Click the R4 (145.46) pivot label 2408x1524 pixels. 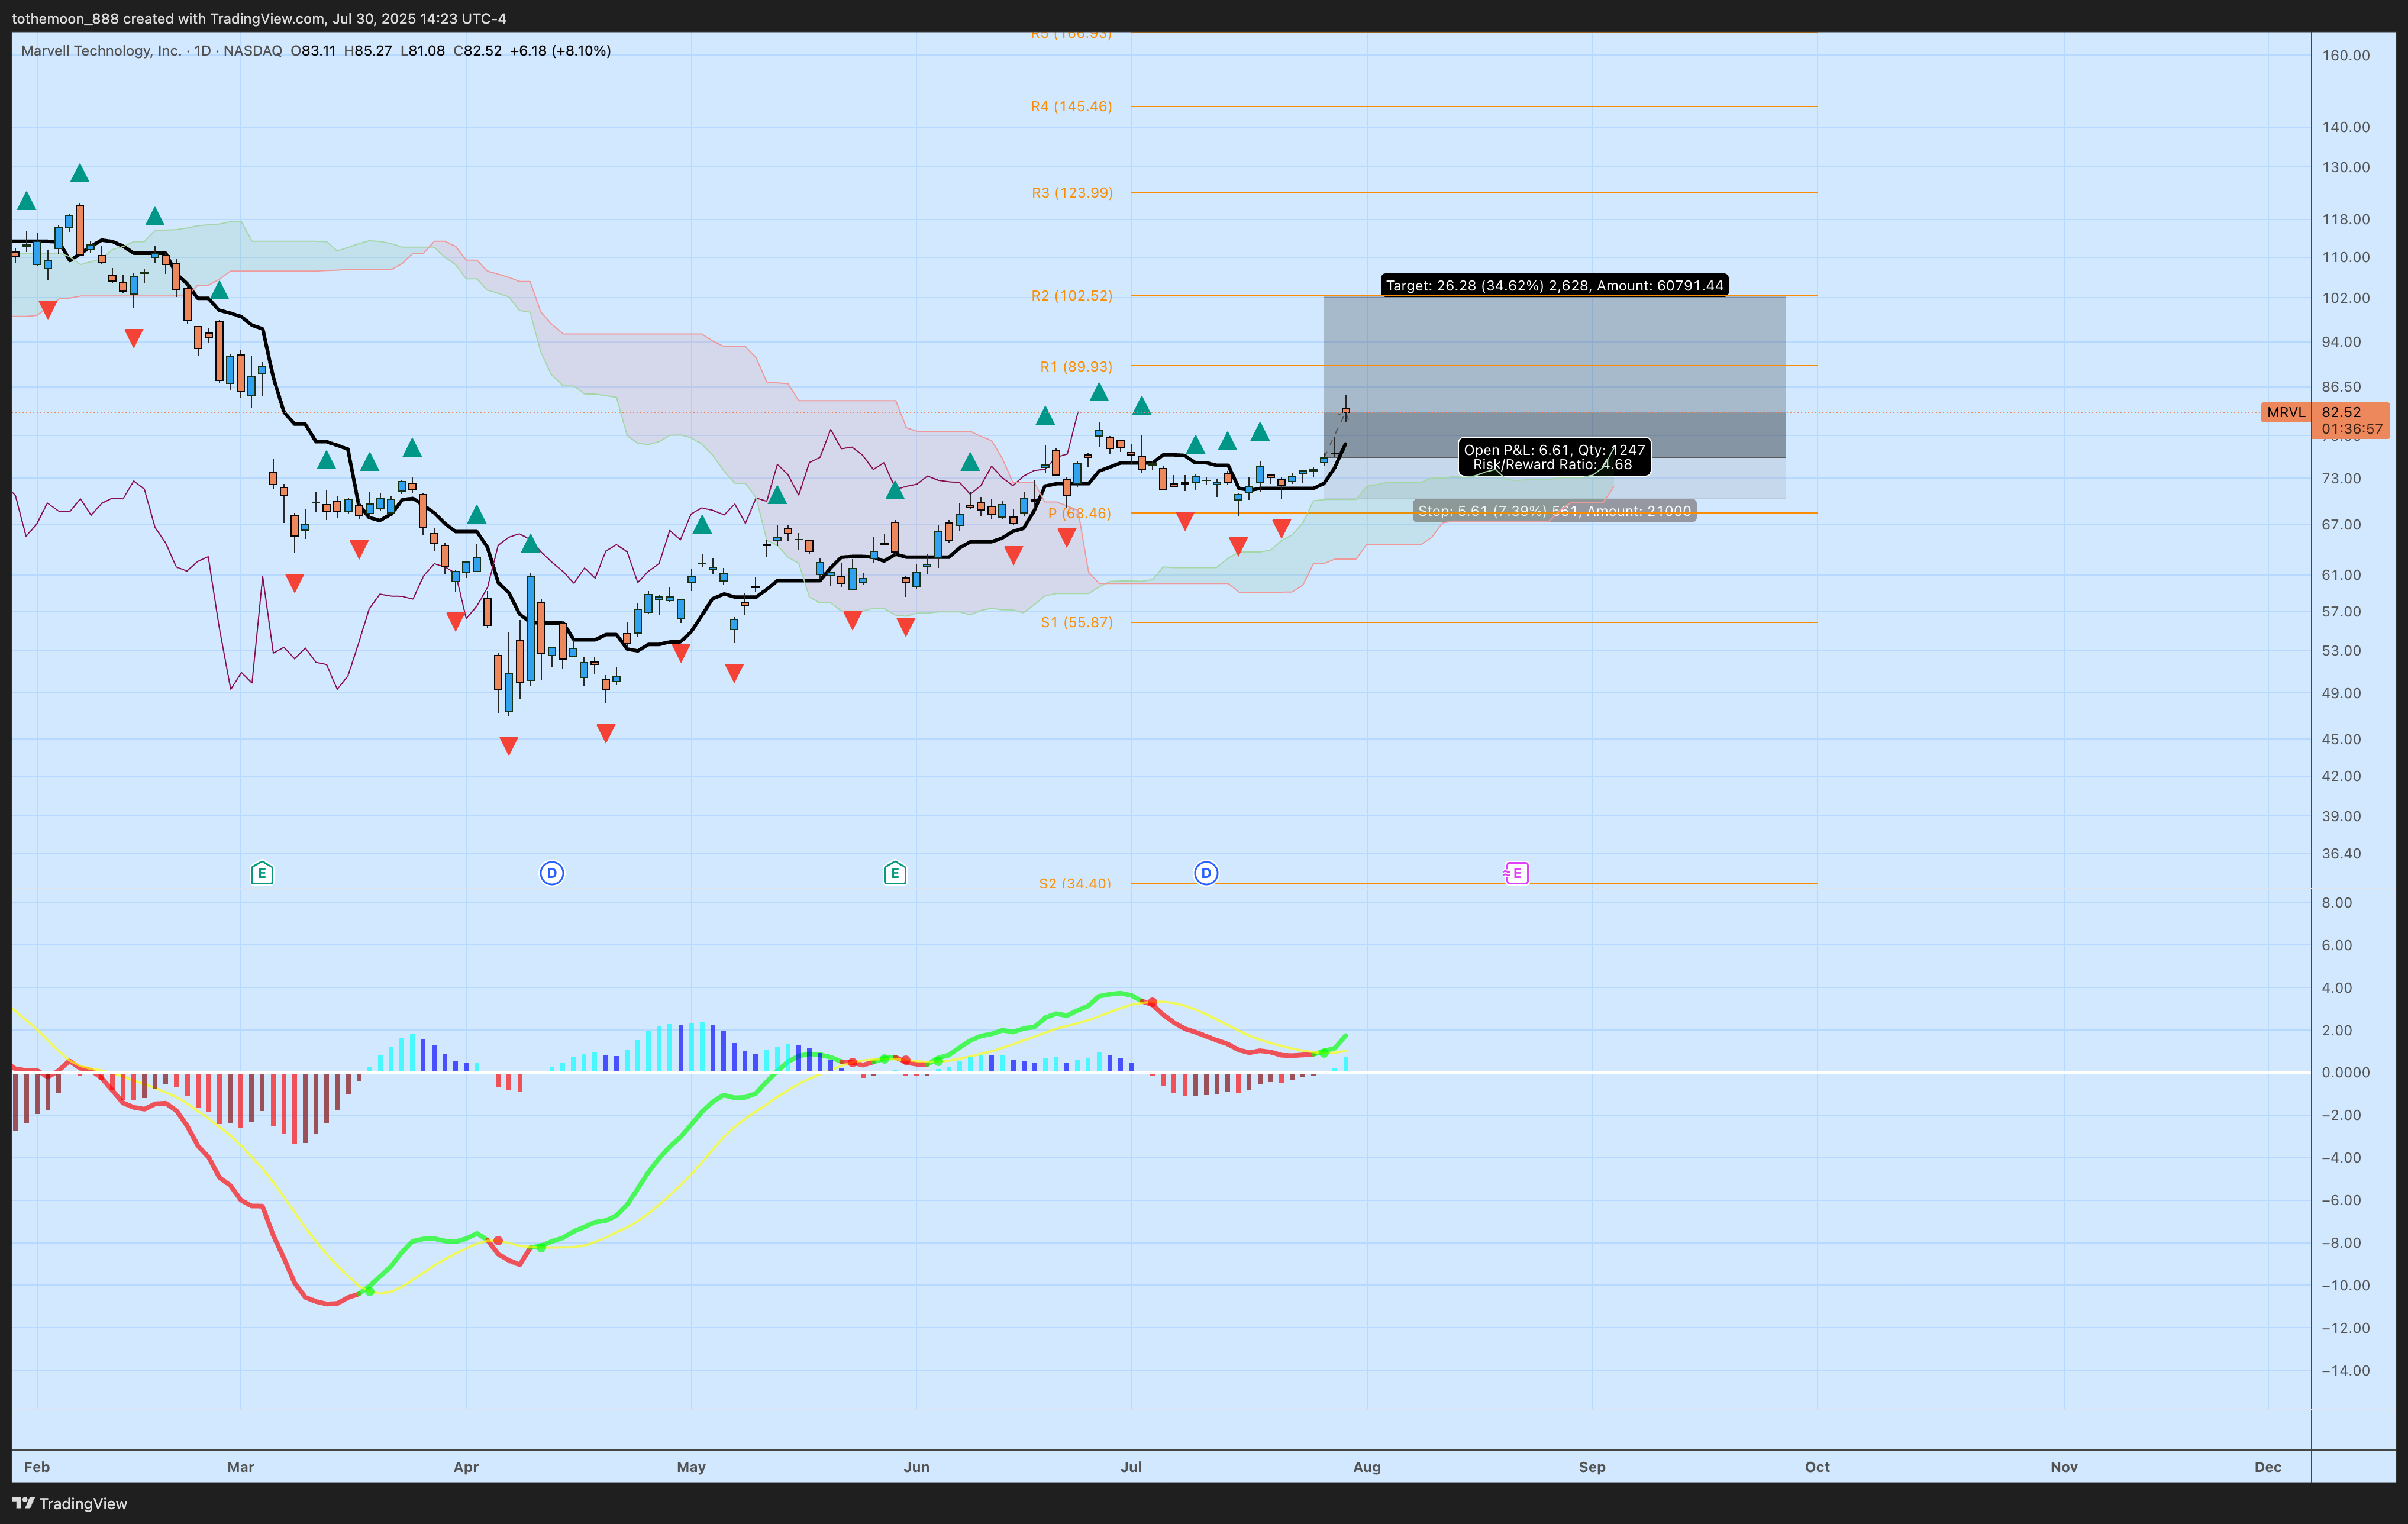coord(1071,106)
